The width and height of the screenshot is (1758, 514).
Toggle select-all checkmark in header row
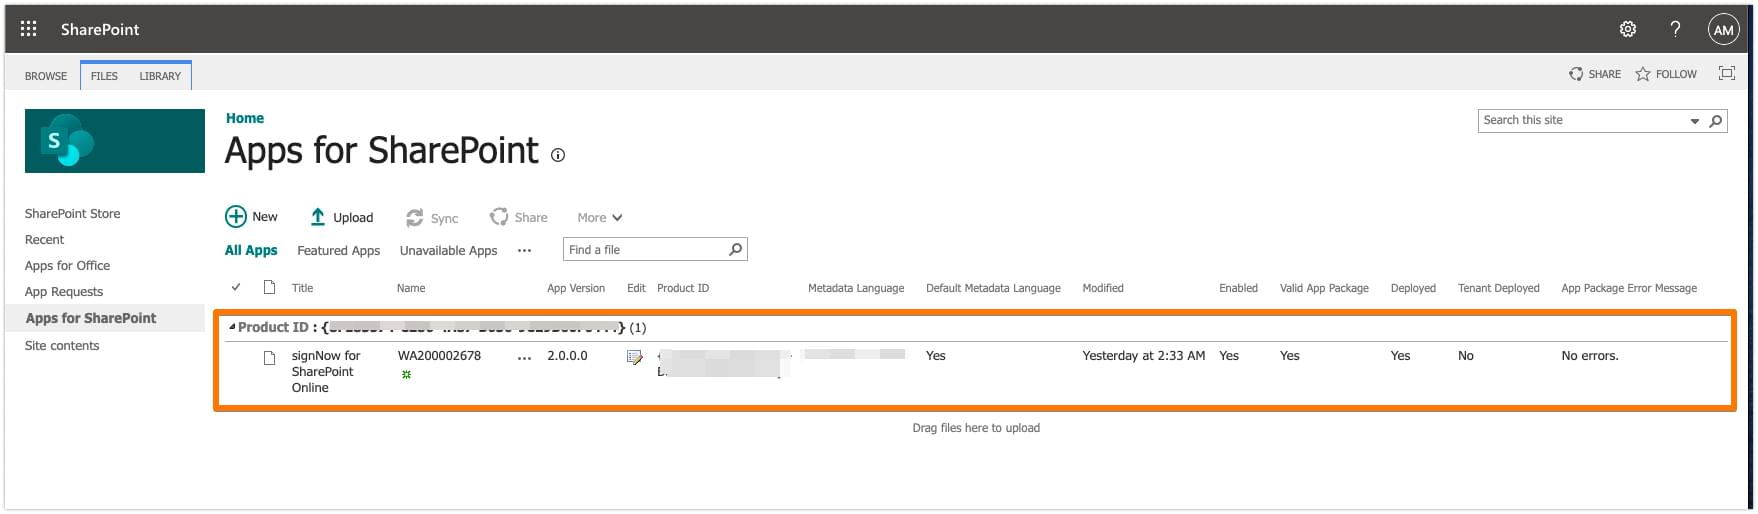236,287
